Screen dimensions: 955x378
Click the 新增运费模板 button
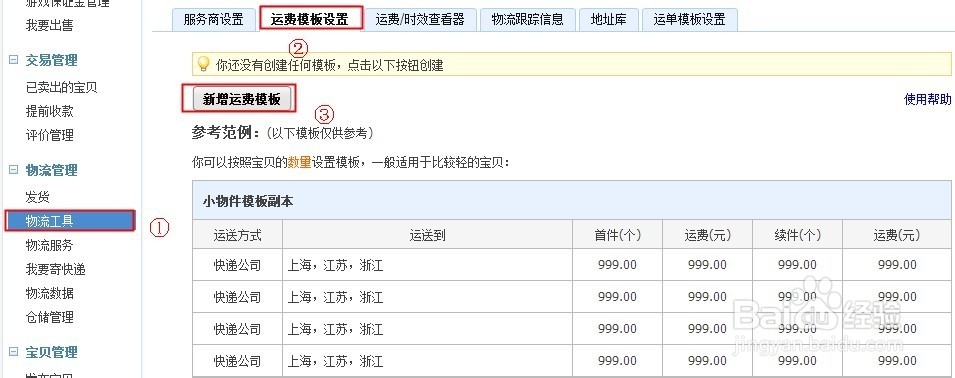click(242, 99)
